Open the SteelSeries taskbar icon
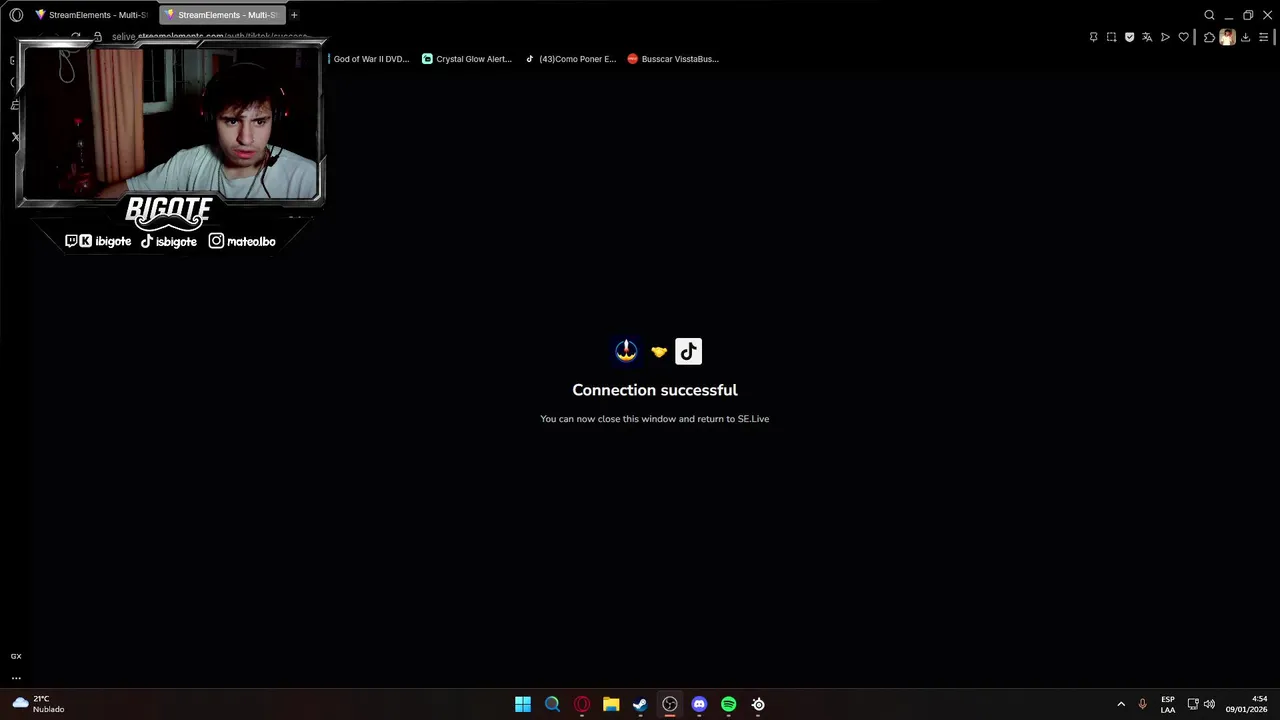The width and height of the screenshot is (1280, 720). click(x=758, y=704)
